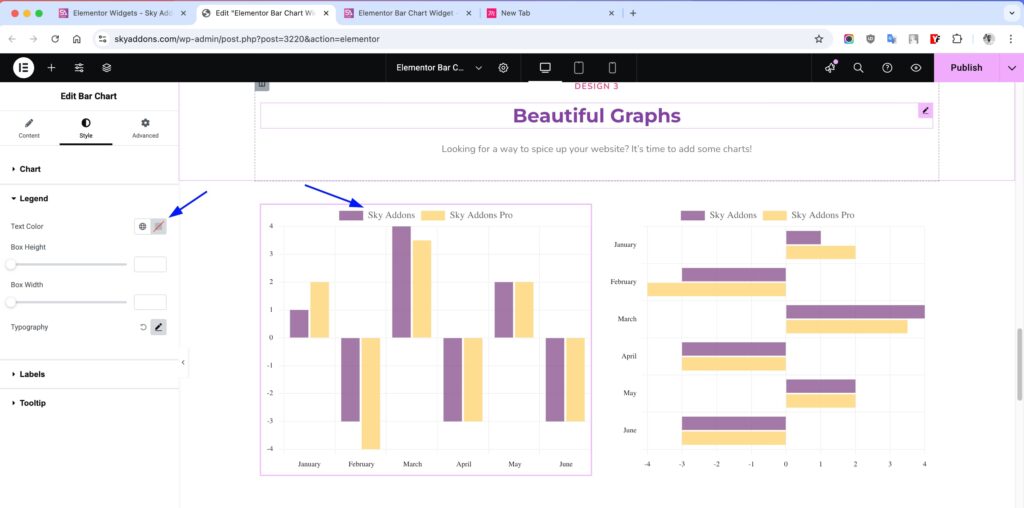The width and height of the screenshot is (1024, 508).
Task: Open the help question mark icon
Action: 887,67
